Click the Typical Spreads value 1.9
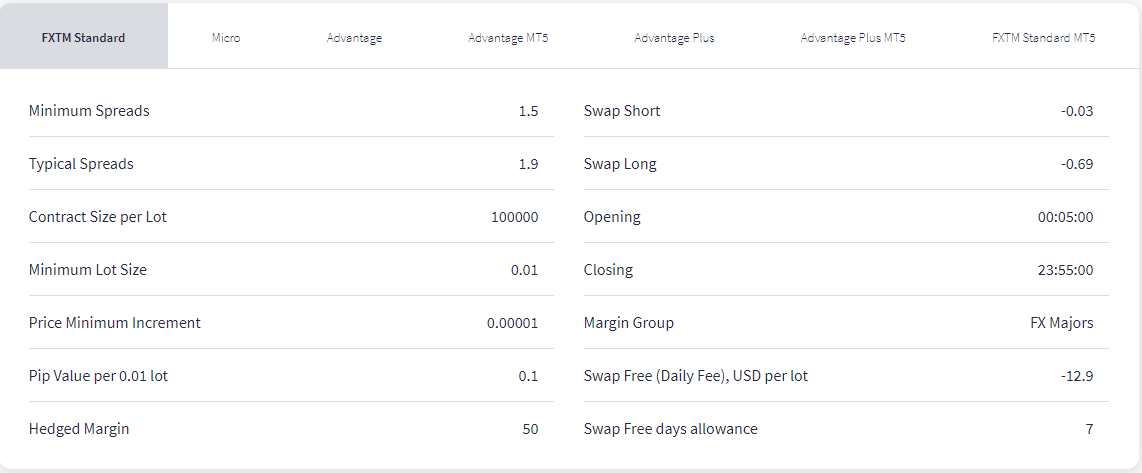Viewport: 1142px width, 473px height. (x=529, y=164)
